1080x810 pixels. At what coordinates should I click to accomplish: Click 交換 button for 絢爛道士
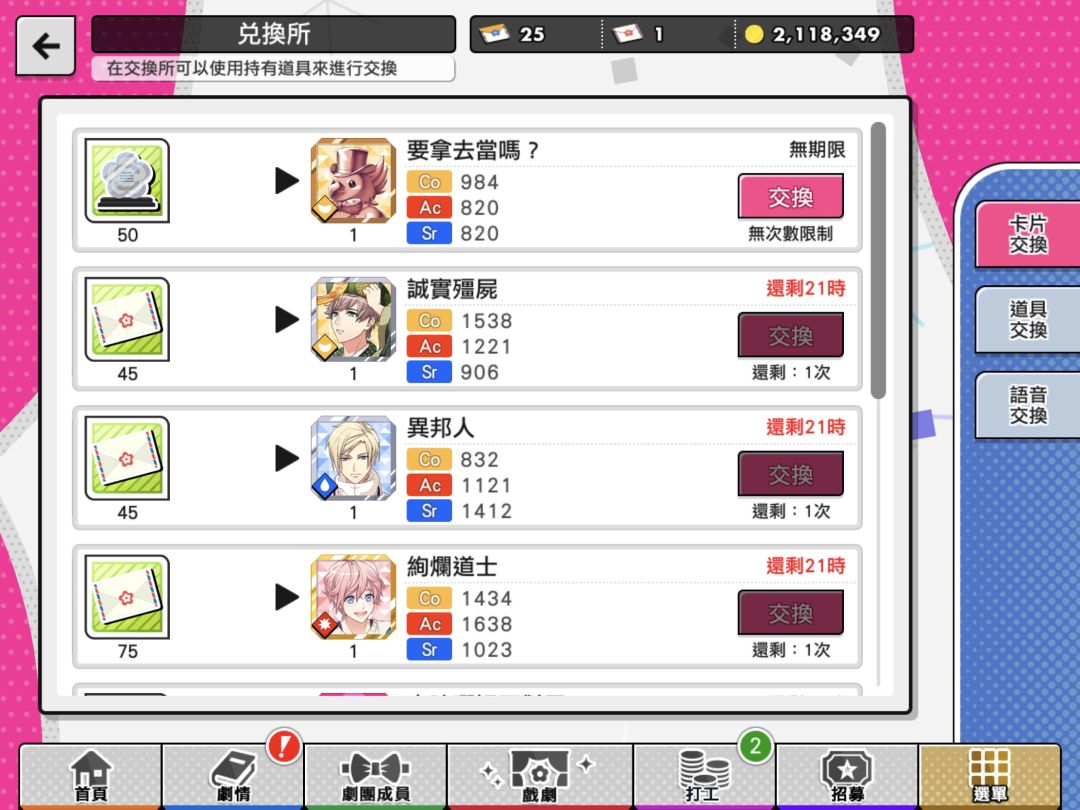pos(791,613)
